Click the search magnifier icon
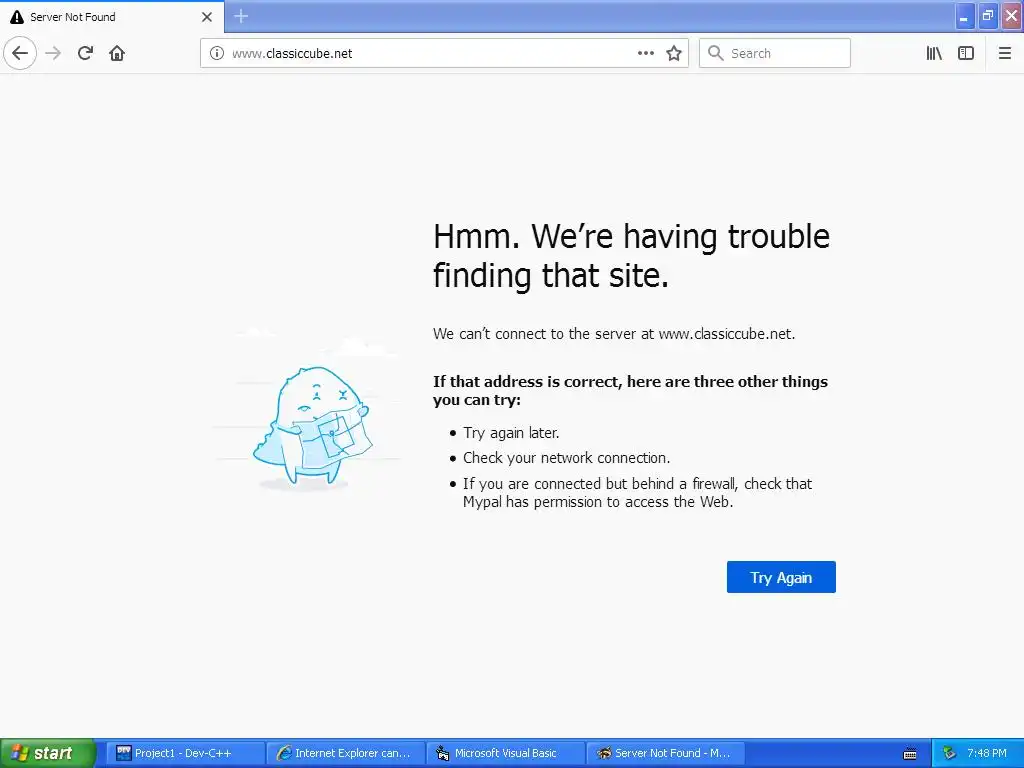Viewport: 1024px width, 768px height. [716, 53]
